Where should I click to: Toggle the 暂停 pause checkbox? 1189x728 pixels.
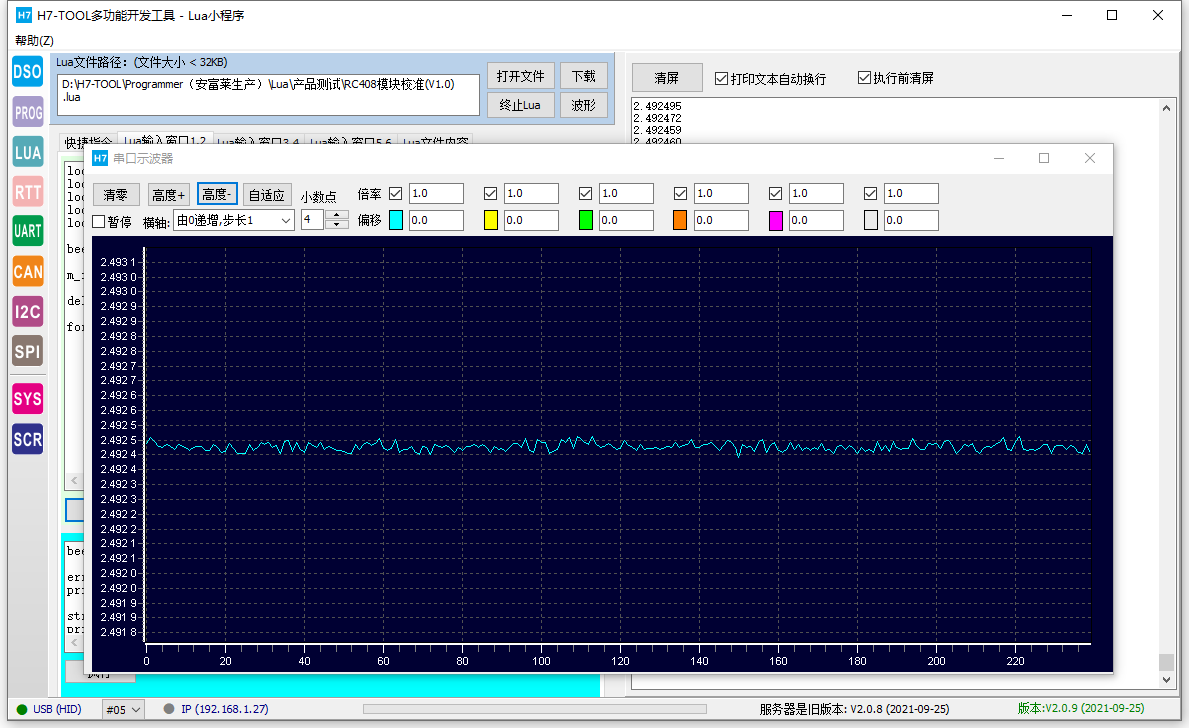click(x=99, y=221)
